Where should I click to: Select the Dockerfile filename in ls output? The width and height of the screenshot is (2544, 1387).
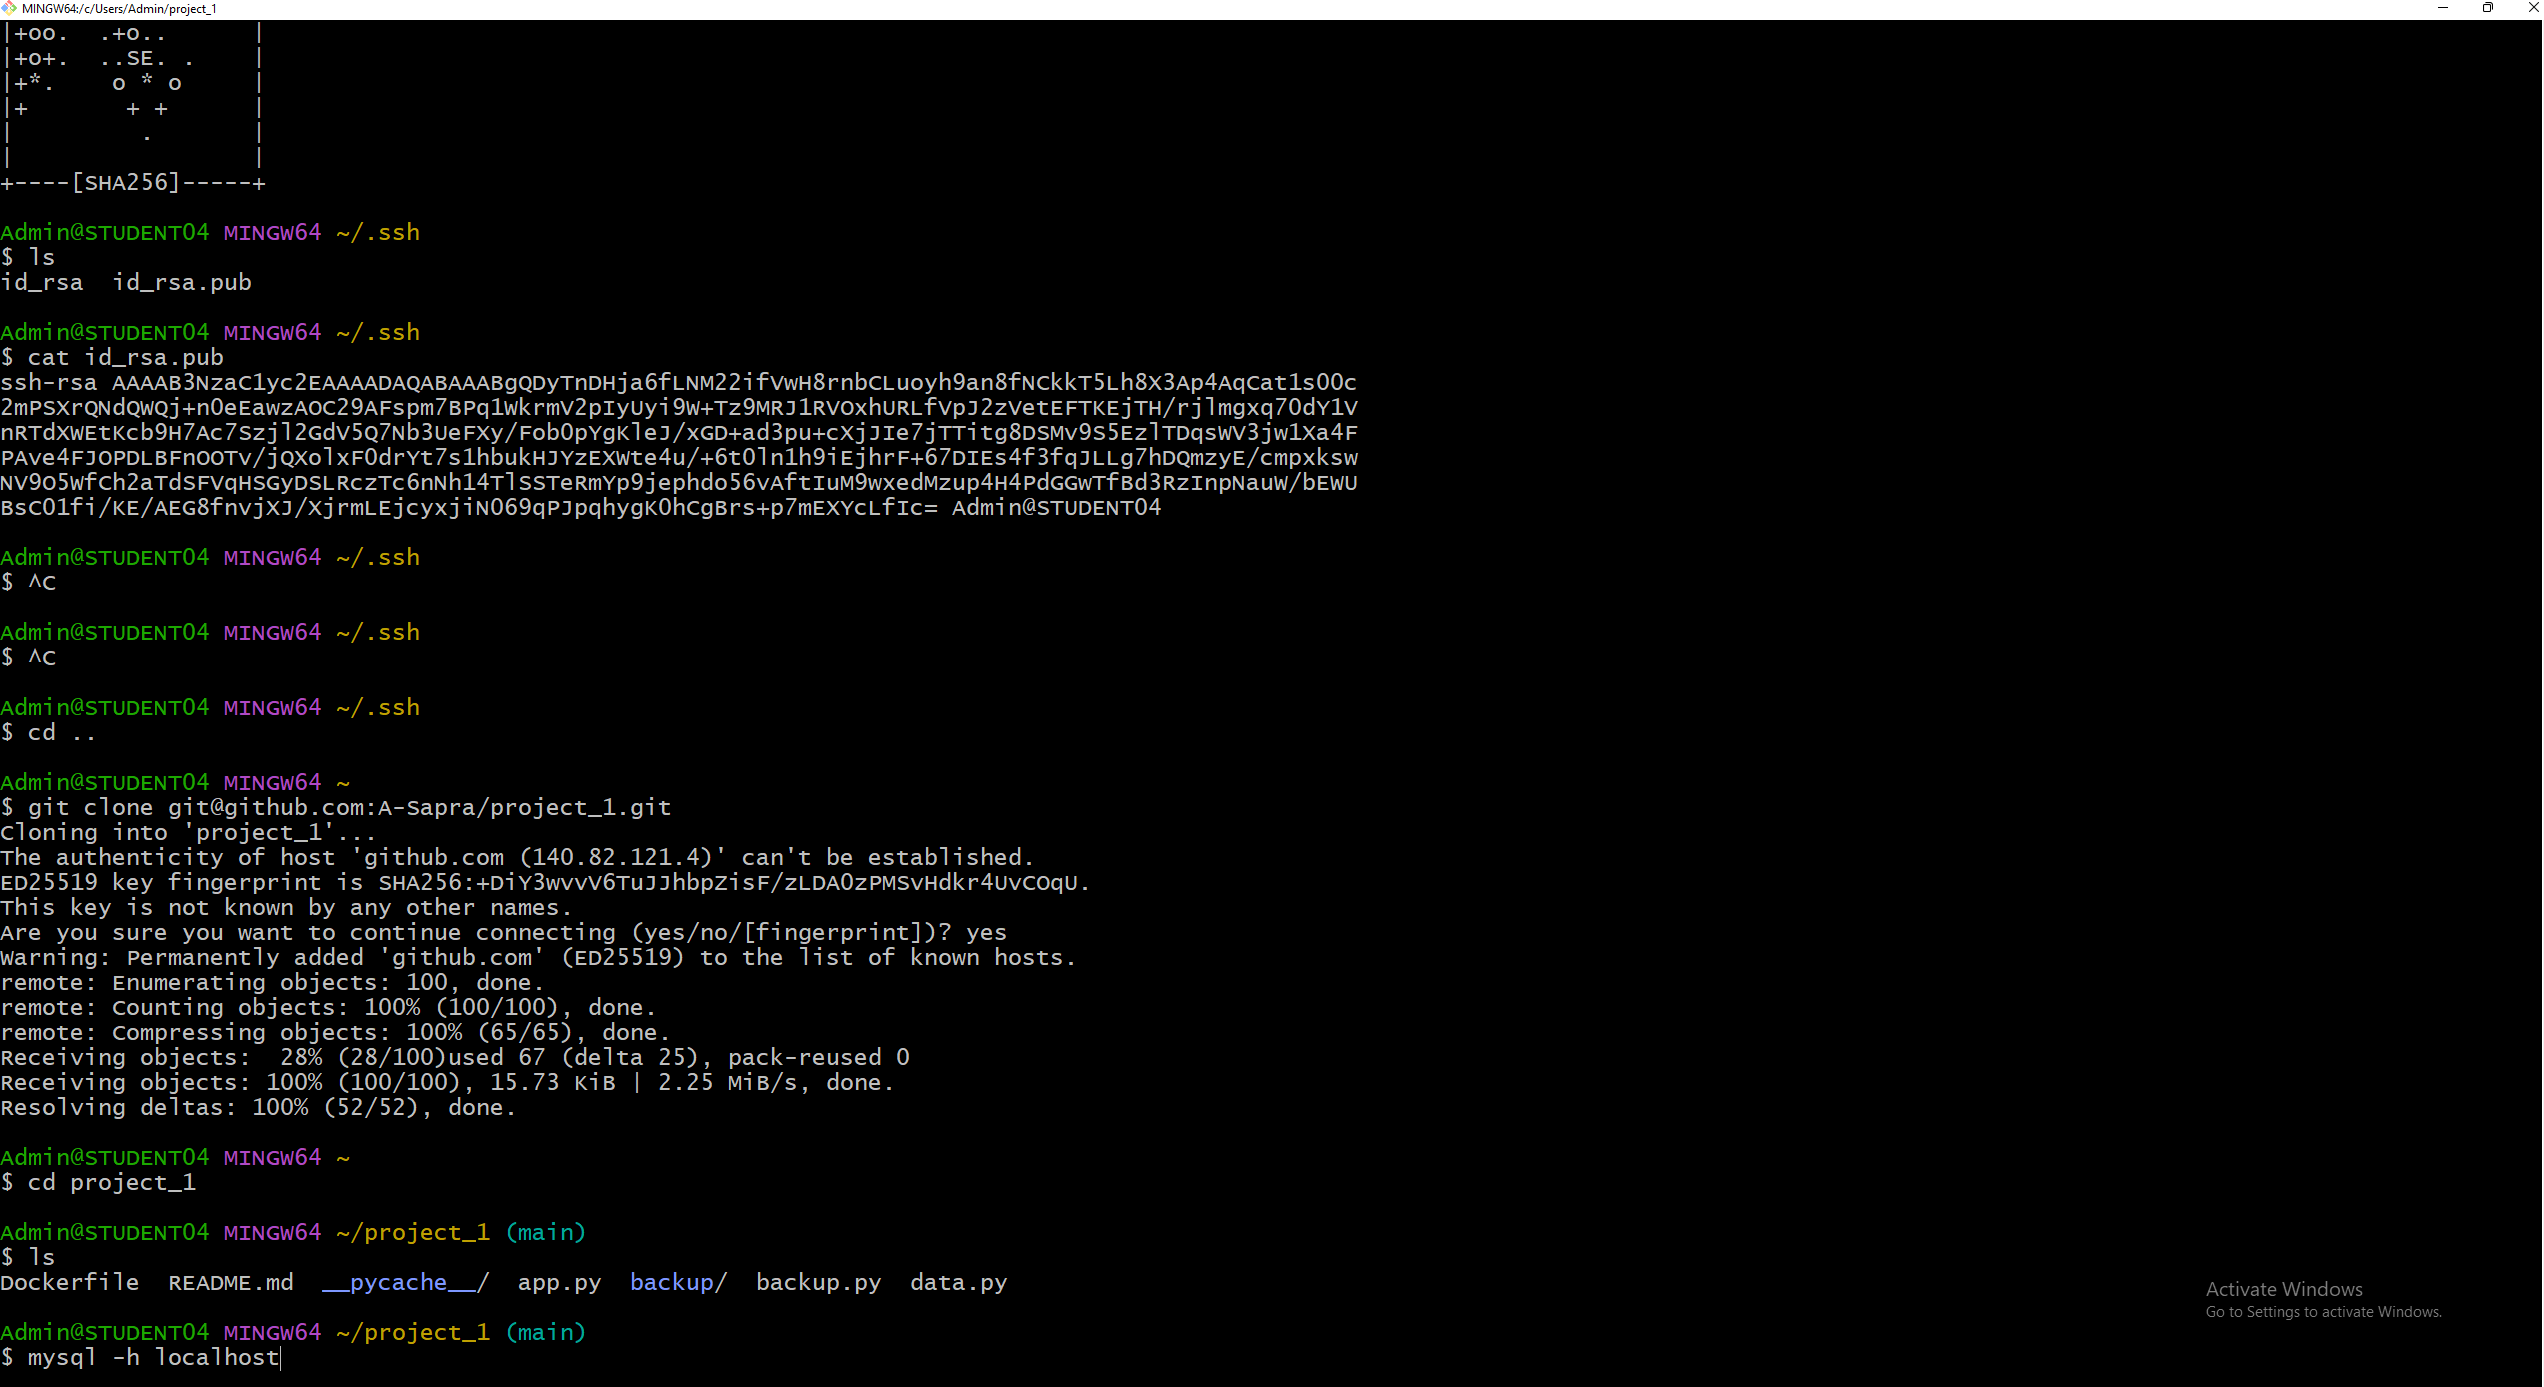tap(70, 1282)
